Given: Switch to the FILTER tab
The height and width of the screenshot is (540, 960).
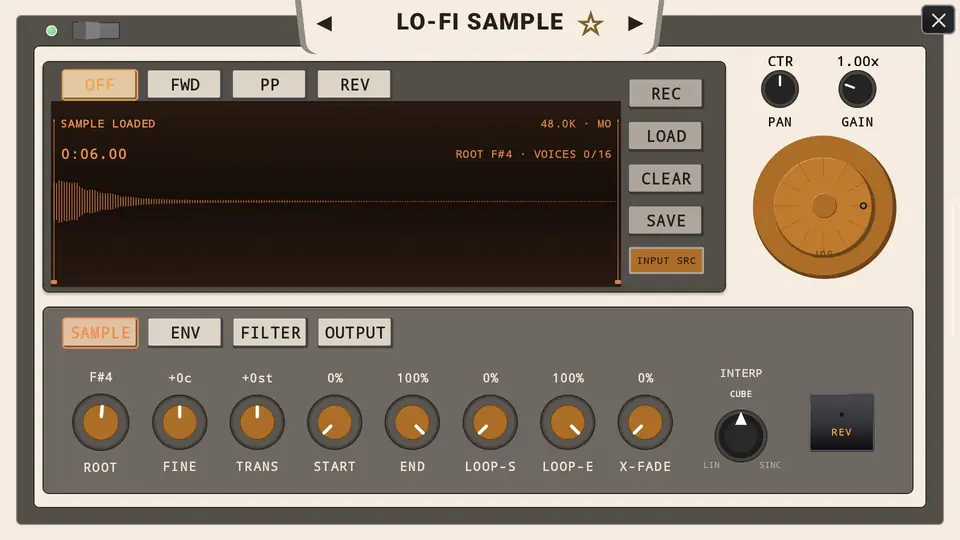Looking at the screenshot, I should click(270, 332).
